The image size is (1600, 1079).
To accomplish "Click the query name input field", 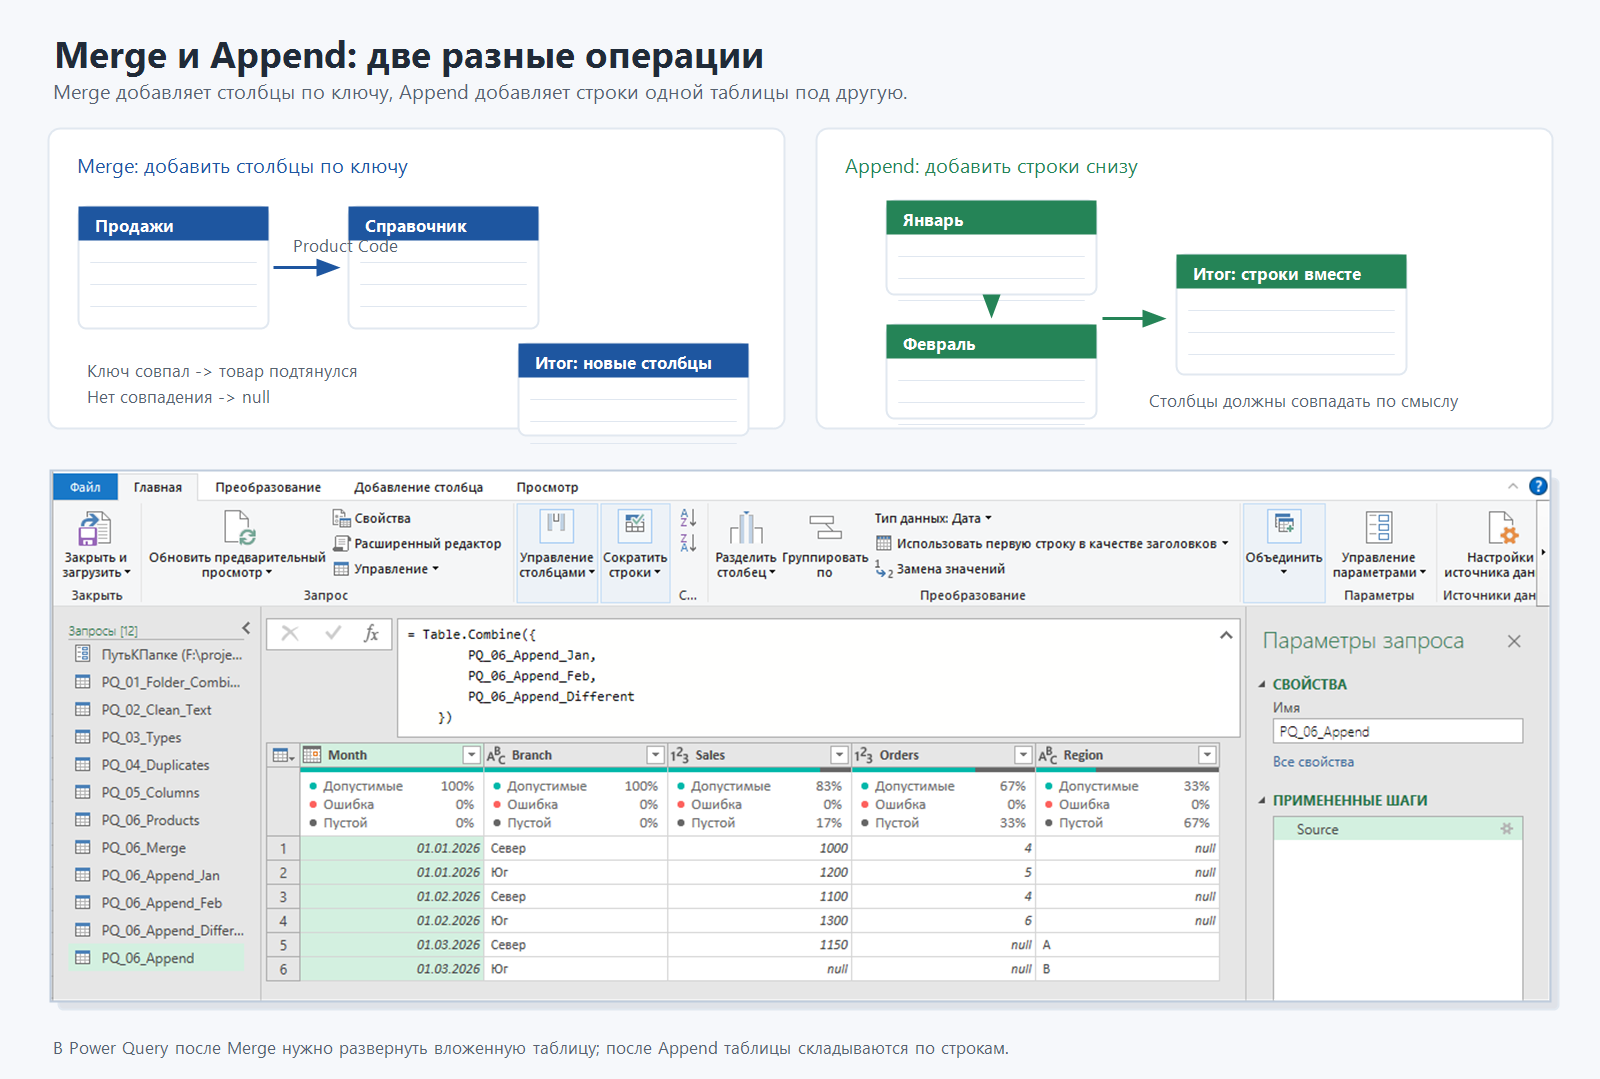I will click(x=1398, y=731).
